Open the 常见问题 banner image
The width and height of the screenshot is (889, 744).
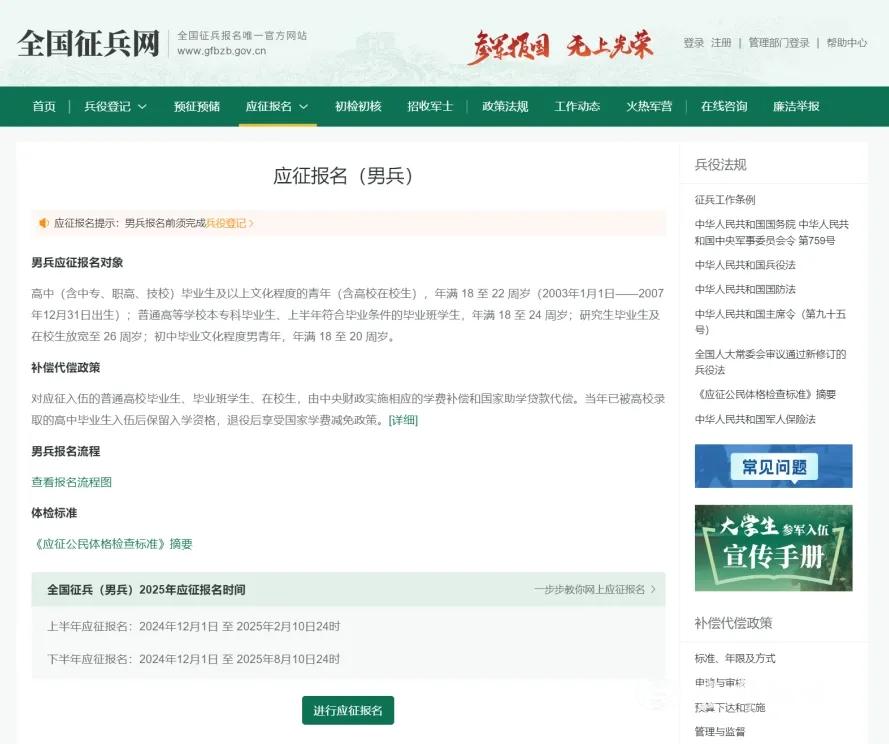(x=773, y=466)
